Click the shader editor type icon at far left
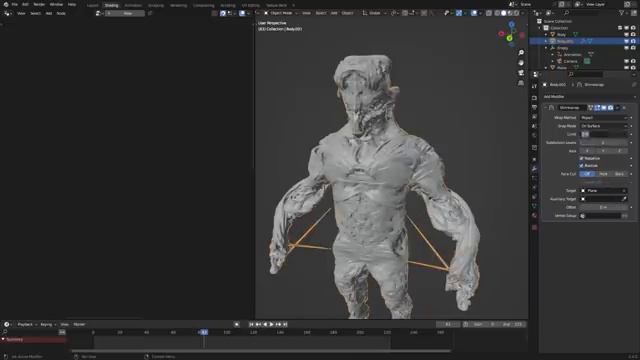The width and height of the screenshot is (640, 360). tap(7, 13)
